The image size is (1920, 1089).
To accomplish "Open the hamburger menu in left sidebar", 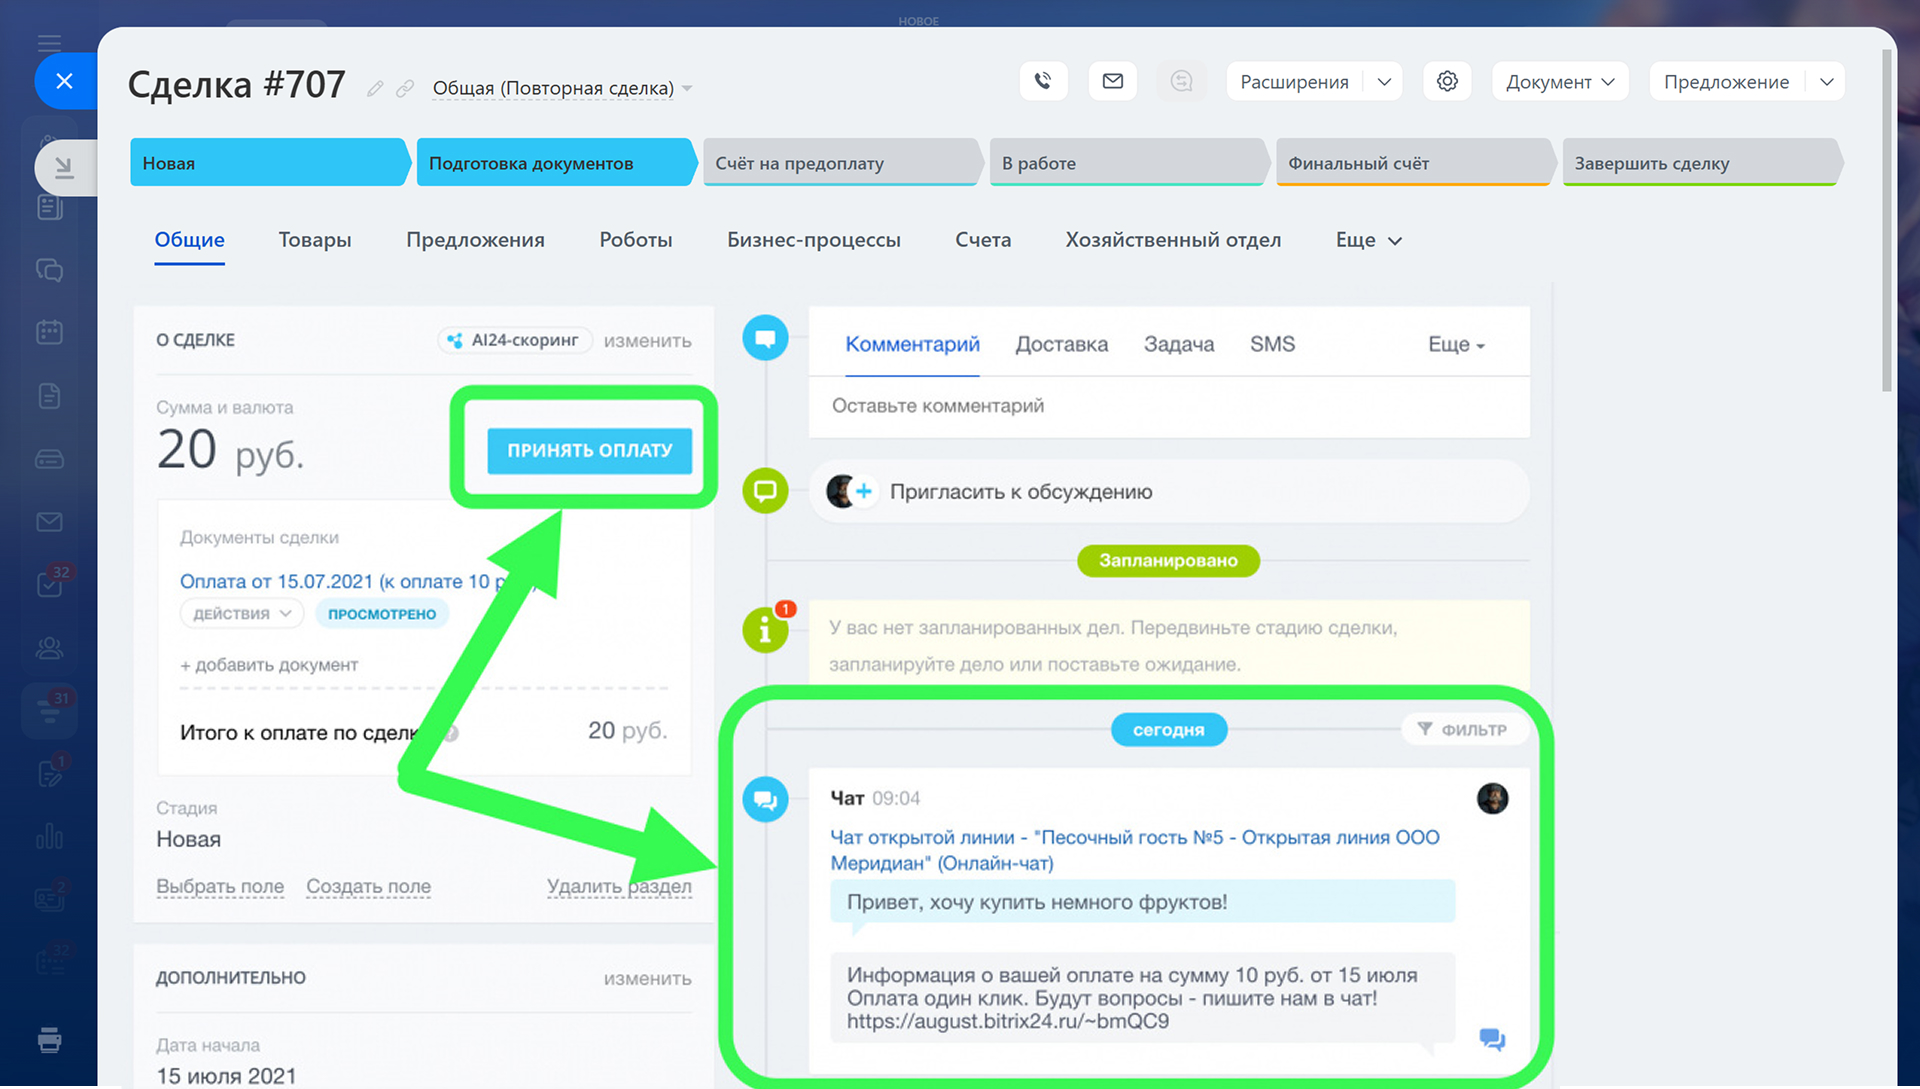I will point(49,42).
